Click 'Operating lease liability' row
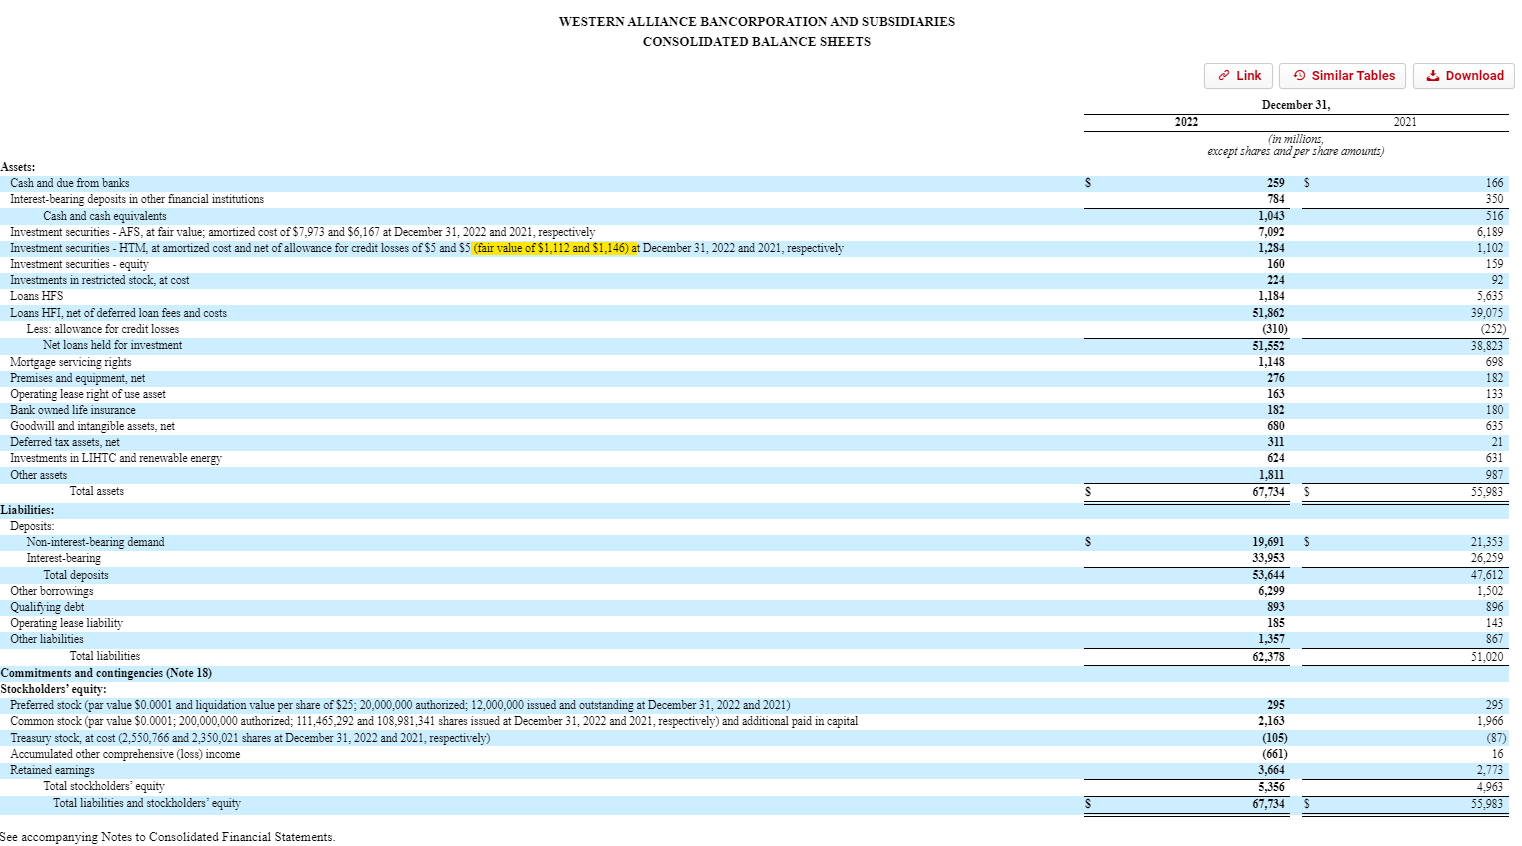 coord(67,623)
